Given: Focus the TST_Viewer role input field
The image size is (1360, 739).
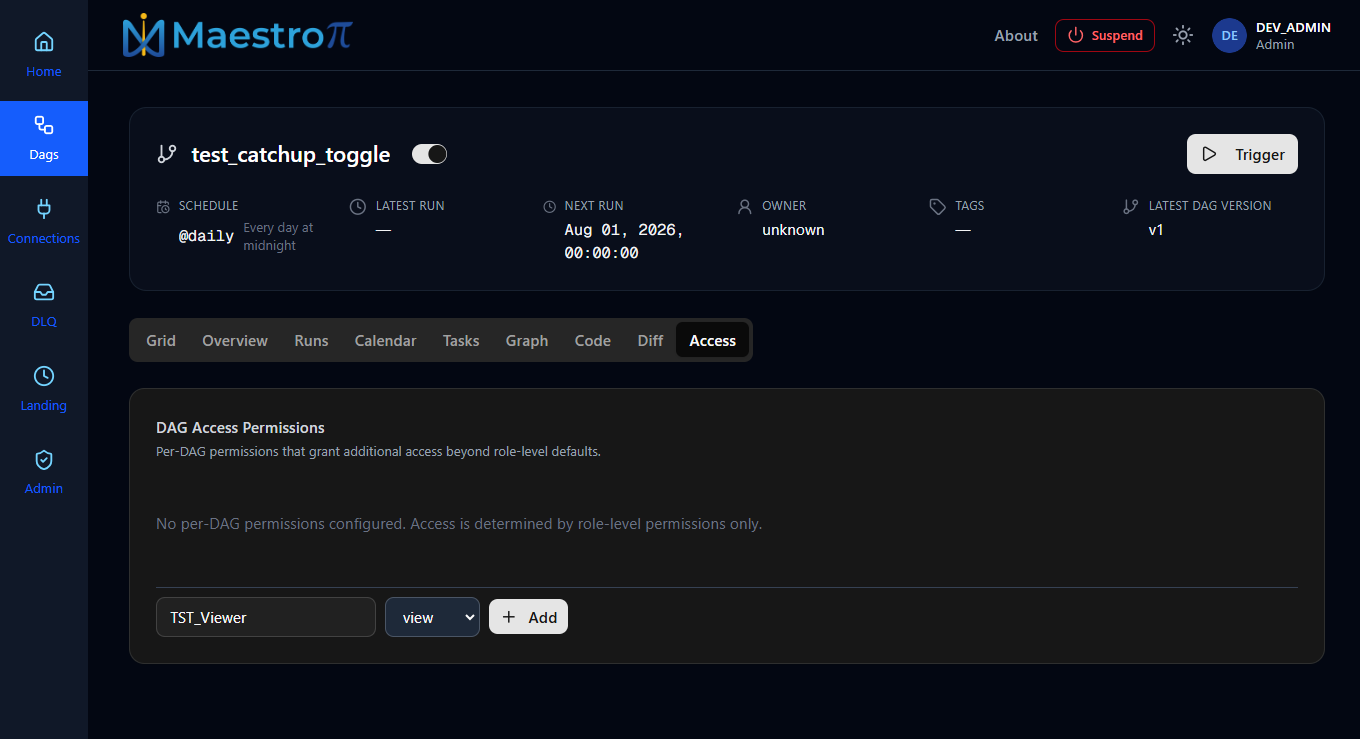Looking at the screenshot, I should pyautogui.click(x=266, y=617).
